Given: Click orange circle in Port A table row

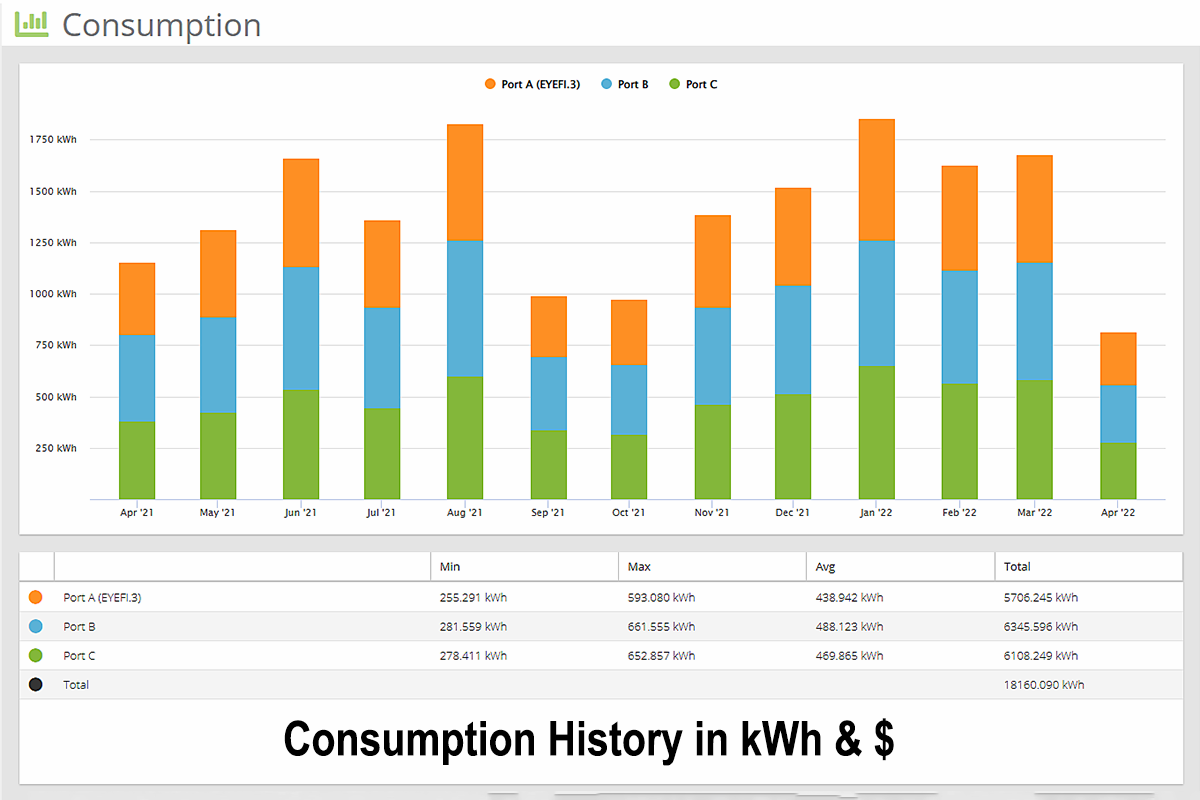Looking at the screenshot, I should (36, 597).
